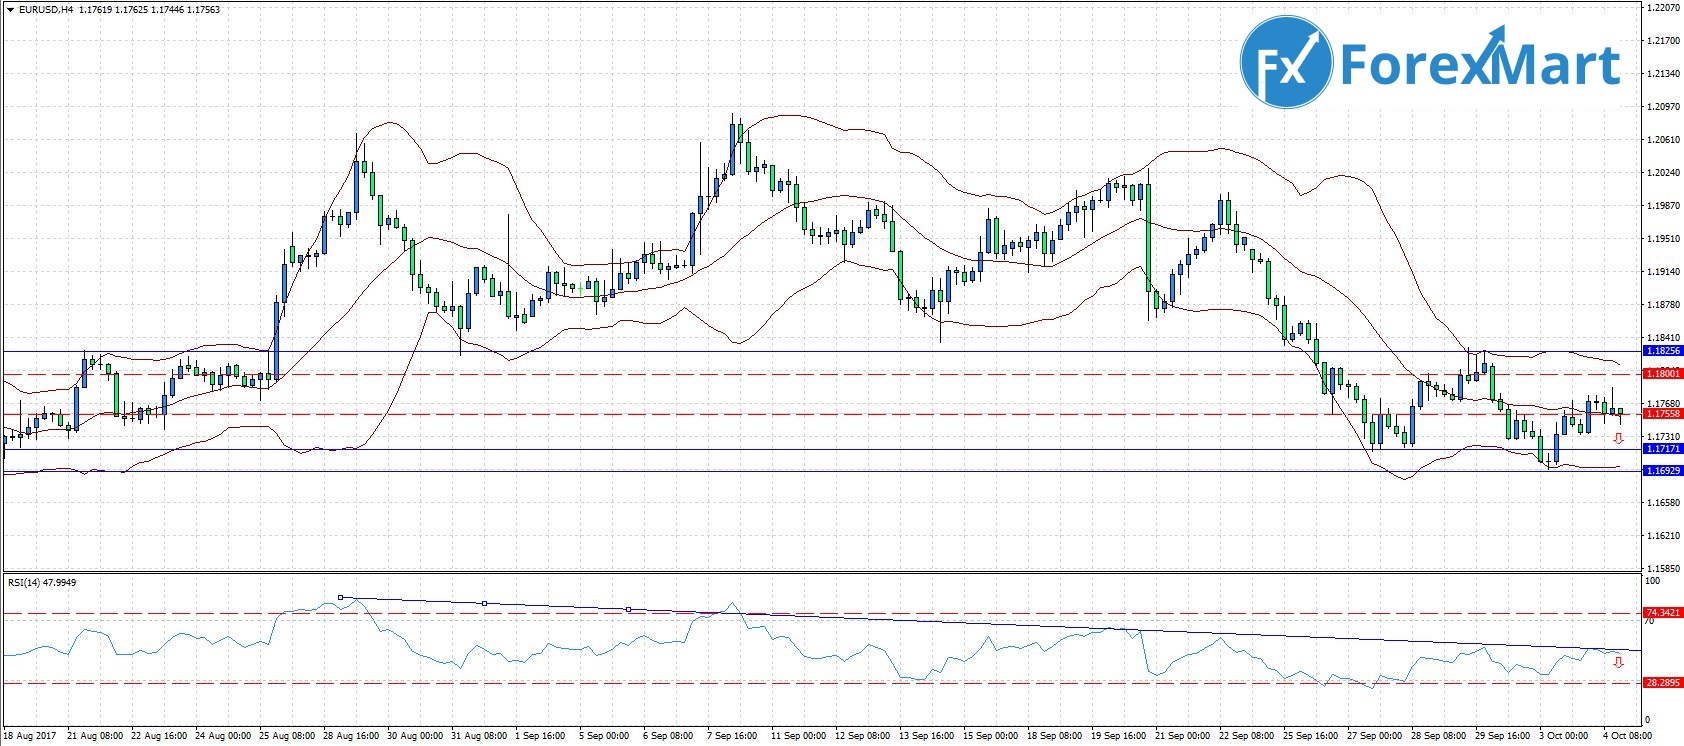Viewport: 1684px width, 746px height.
Task: Click the ForexMart brand name text
Action: click(x=1479, y=65)
